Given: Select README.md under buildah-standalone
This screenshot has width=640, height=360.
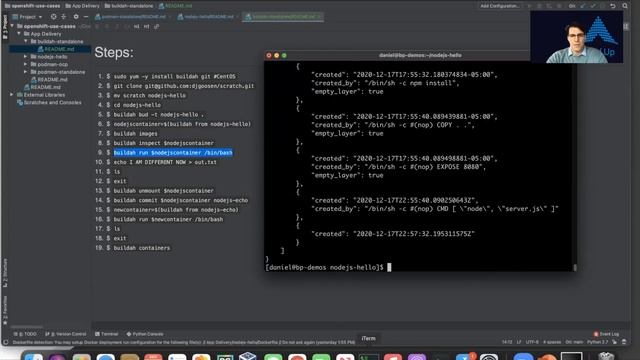Looking at the screenshot, I should pos(56,49).
